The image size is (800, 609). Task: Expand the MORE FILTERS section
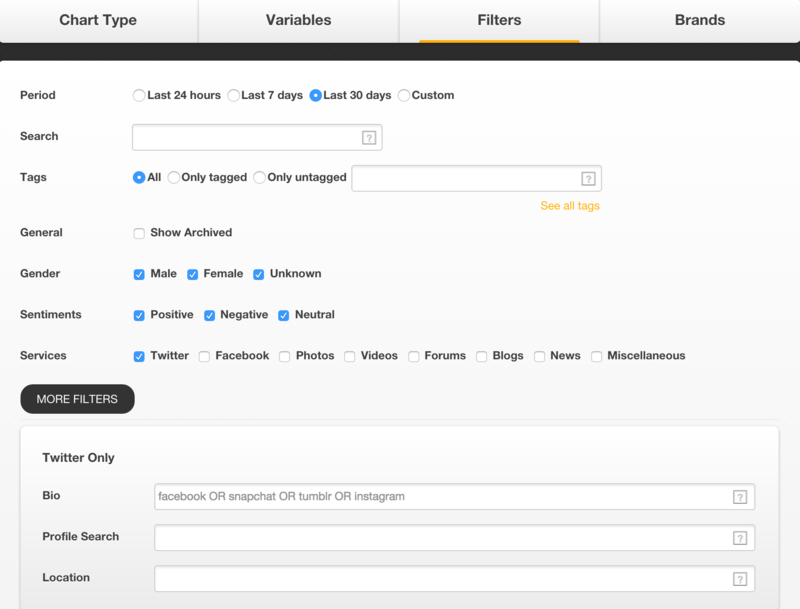click(77, 399)
